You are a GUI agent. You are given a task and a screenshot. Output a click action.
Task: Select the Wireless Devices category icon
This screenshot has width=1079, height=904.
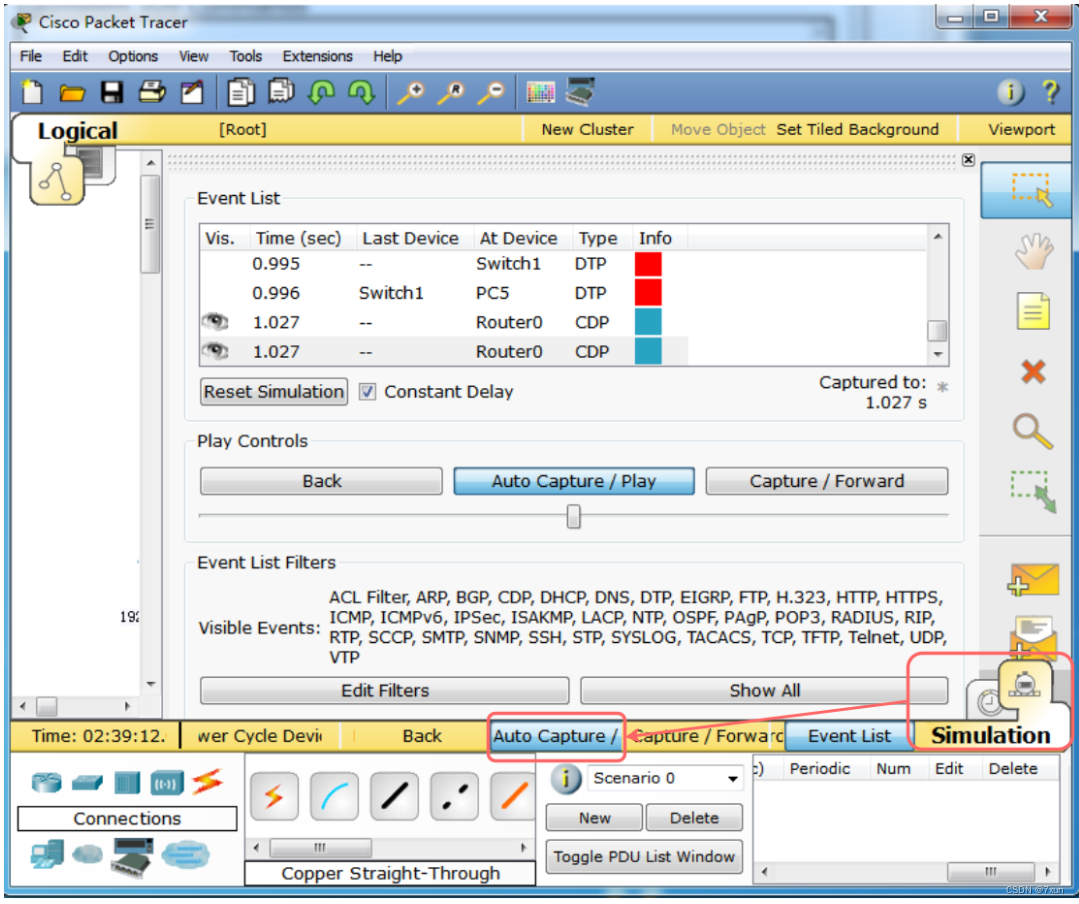coord(167,783)
